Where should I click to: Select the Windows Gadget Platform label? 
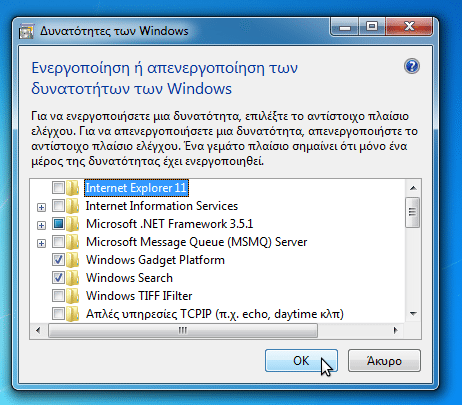pyautogui.click(x=155, y=260)
